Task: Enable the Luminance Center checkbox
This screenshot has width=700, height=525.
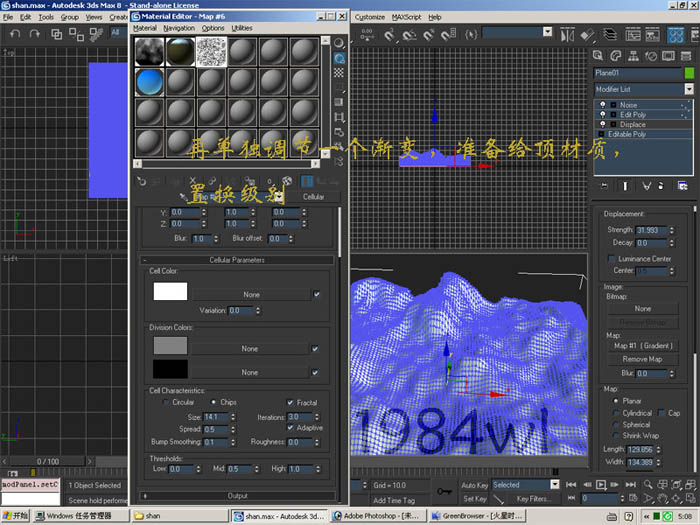Action: tap(612, 259)
